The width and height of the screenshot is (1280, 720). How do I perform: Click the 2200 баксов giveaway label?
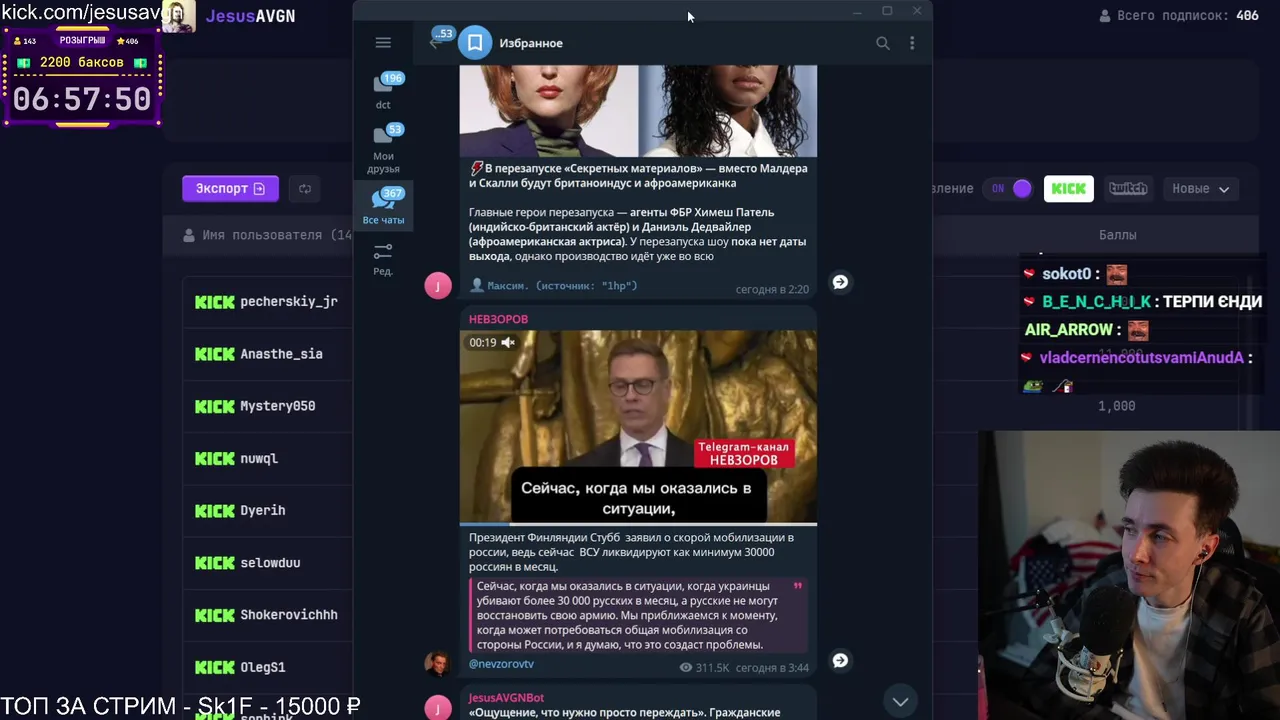click(82, 62)
